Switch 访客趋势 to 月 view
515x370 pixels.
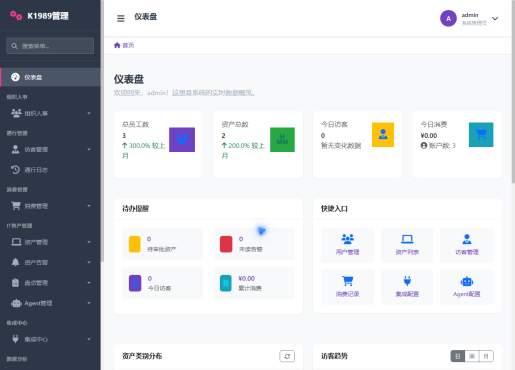click(x=486, y=356)
